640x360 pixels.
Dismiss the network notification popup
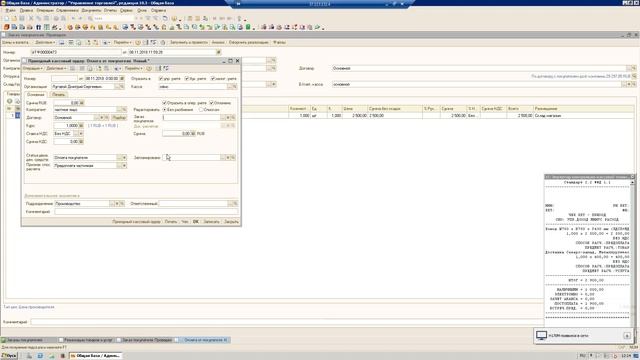coord(627,336)
